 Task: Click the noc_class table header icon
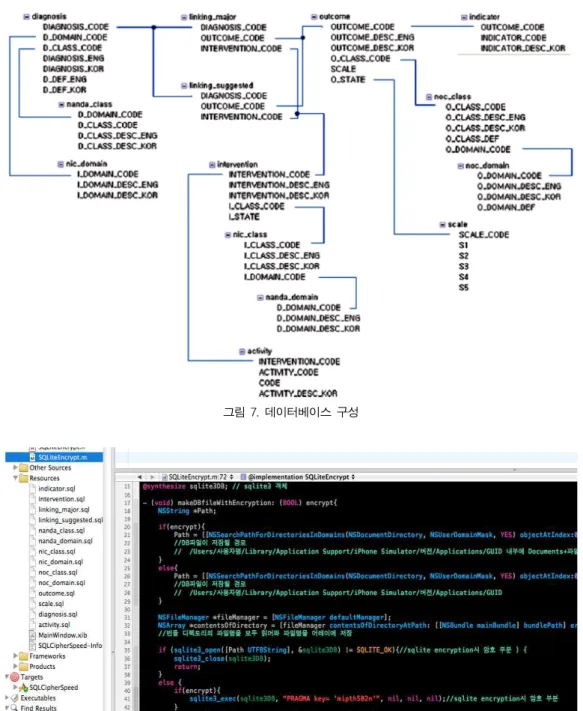tap(429, 97)
